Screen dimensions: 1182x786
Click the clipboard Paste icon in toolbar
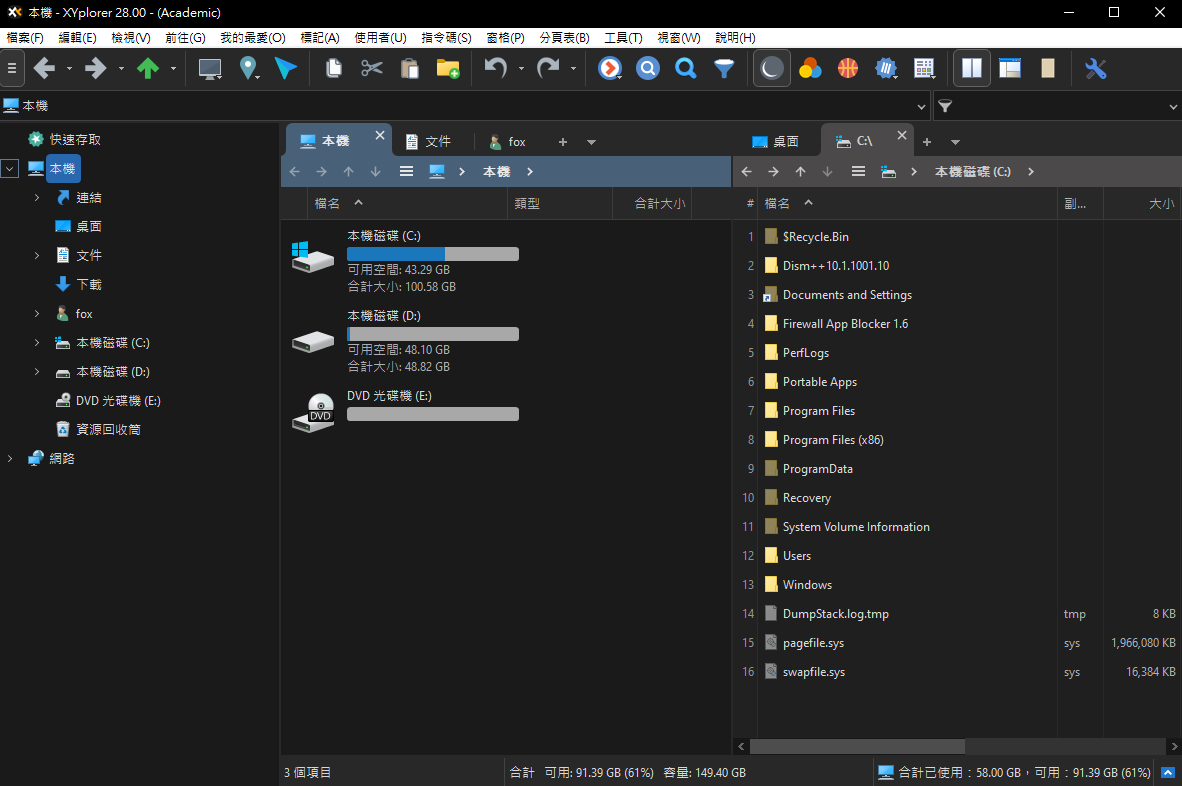click(409, 69)
